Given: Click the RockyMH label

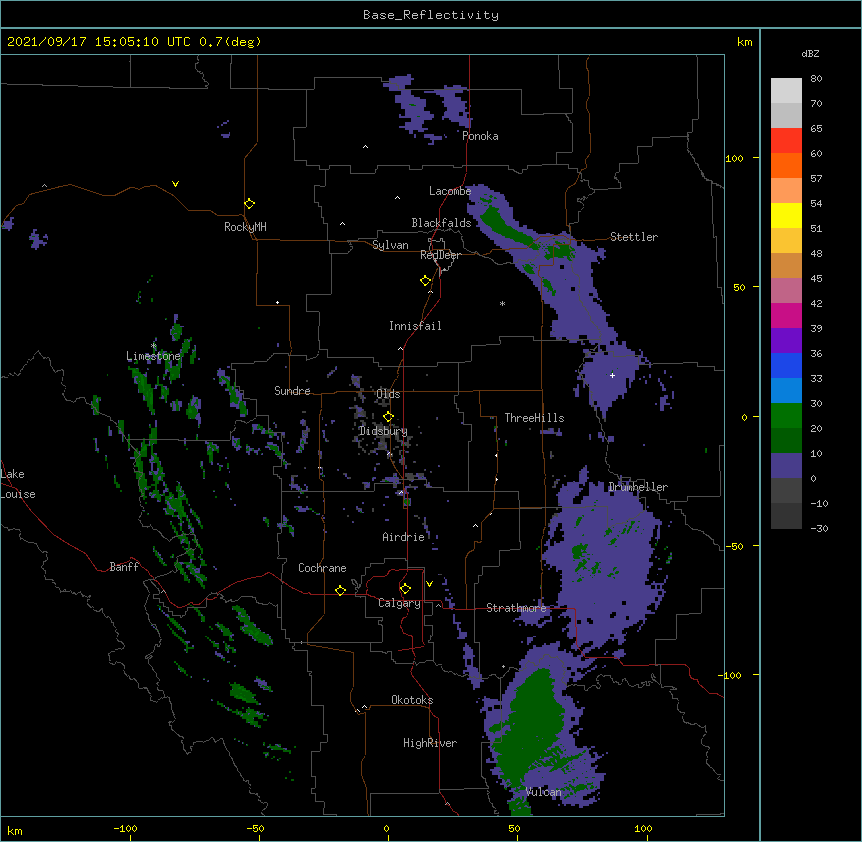Looking at the screenshot, I should coord(245,227).
